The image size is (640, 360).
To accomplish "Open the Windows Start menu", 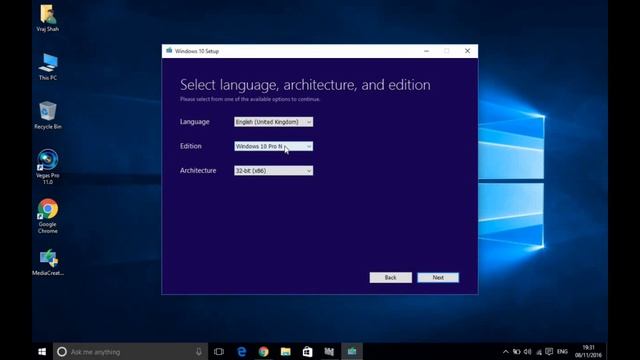I will click(x=42, y=351).
